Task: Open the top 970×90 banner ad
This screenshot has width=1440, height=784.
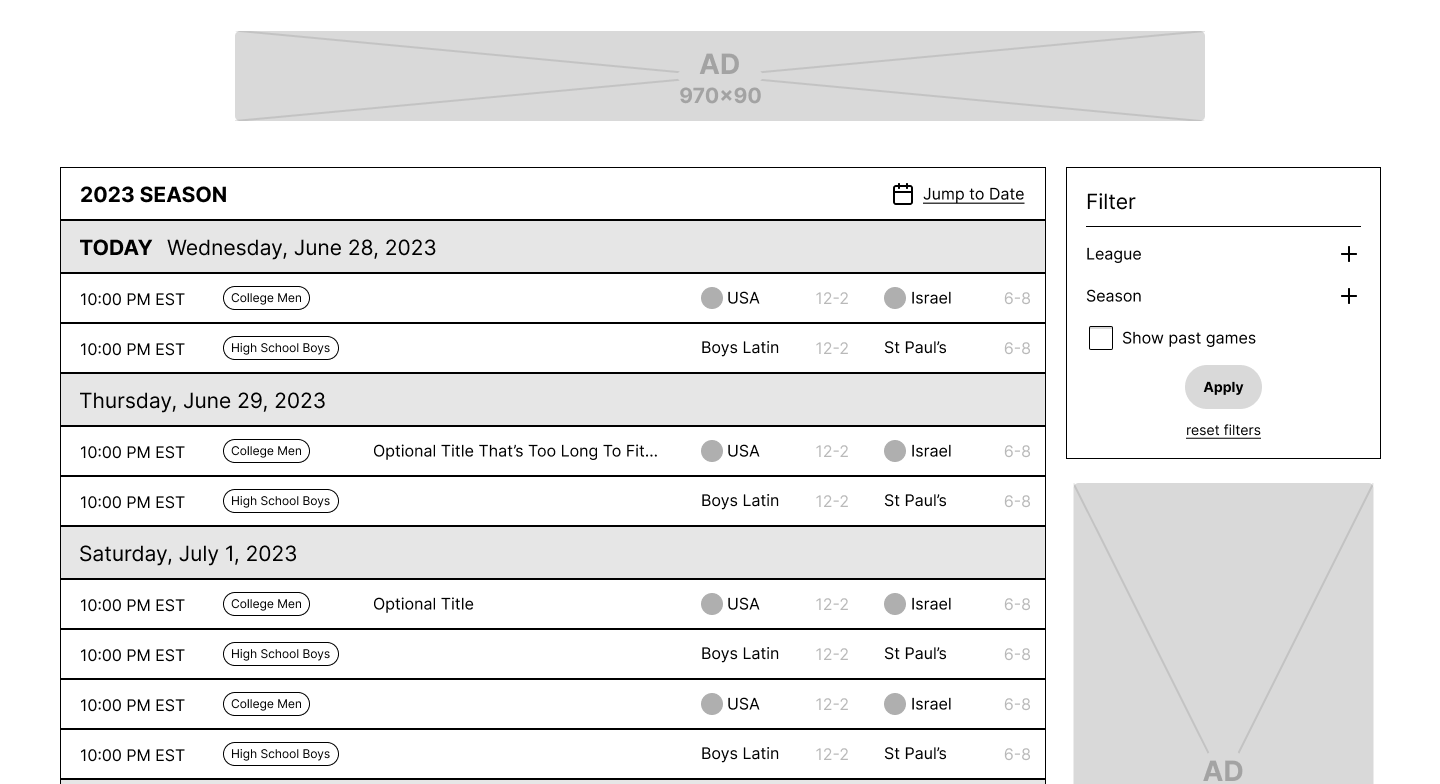Action: tap(720, 76)
